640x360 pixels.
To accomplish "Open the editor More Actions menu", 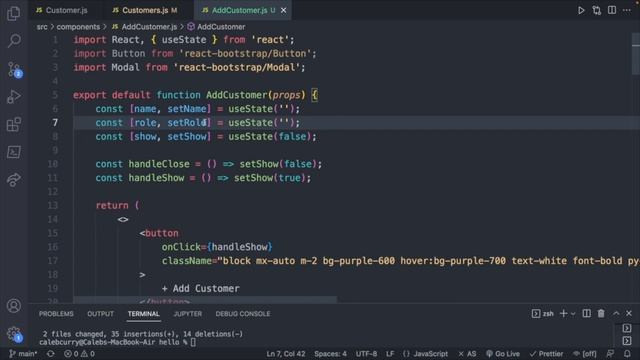I will coord(627,10).
